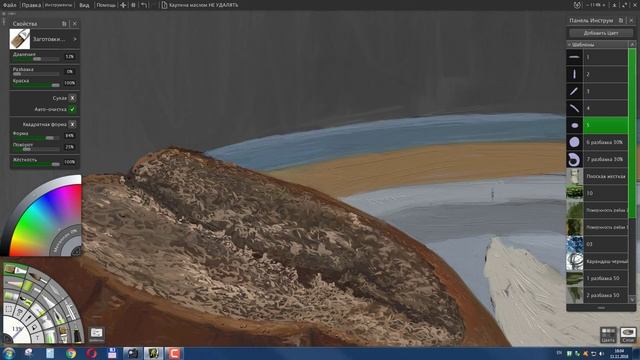This screenshot has width=640, height=360.
Task: Click the taskbar clock
Action: point(619,353)
